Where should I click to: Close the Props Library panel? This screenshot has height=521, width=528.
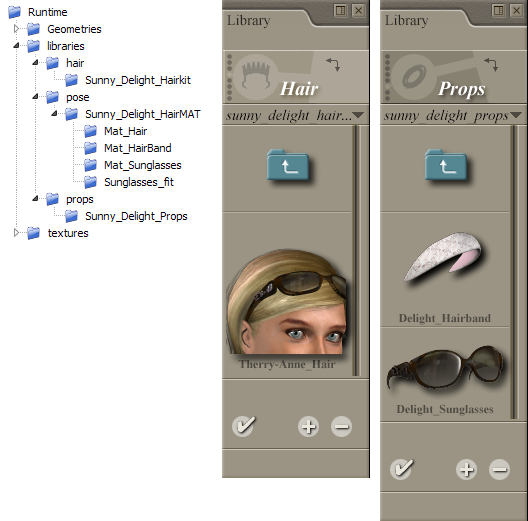coord(517,10)
